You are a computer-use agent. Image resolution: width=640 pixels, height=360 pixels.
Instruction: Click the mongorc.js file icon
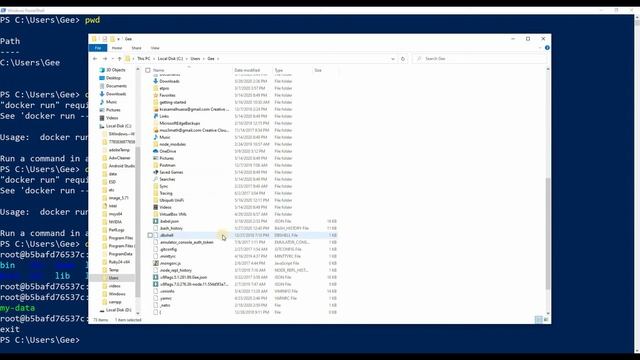[x=156, y=263]
